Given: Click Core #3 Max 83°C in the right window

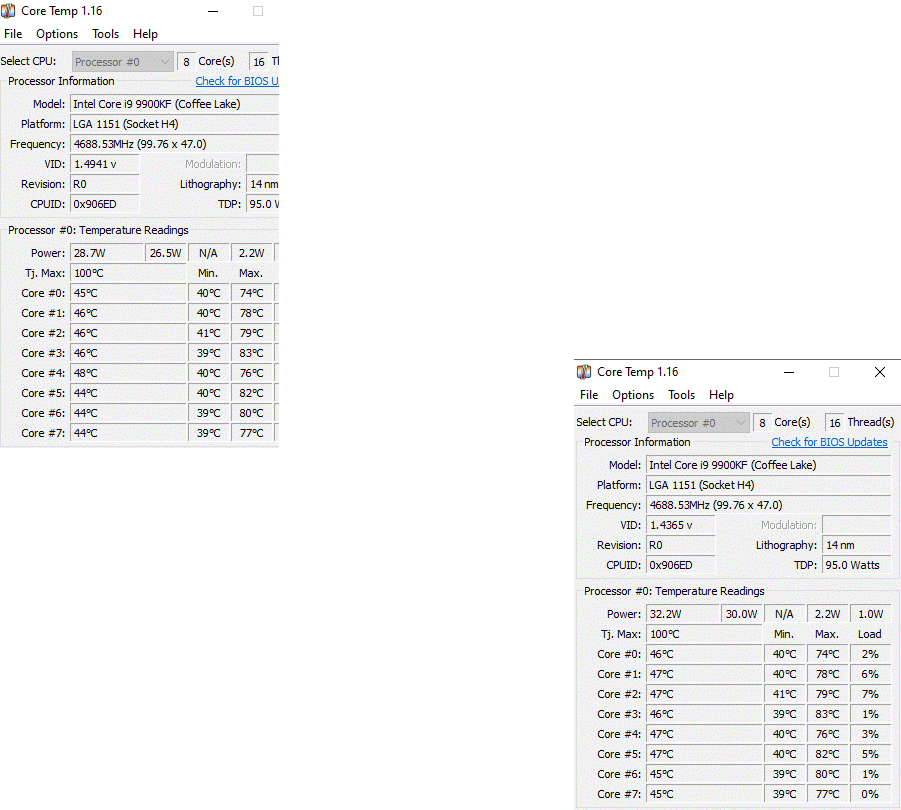Looking at the screenshot, I should pyautogui.click(x=827, y=714).
